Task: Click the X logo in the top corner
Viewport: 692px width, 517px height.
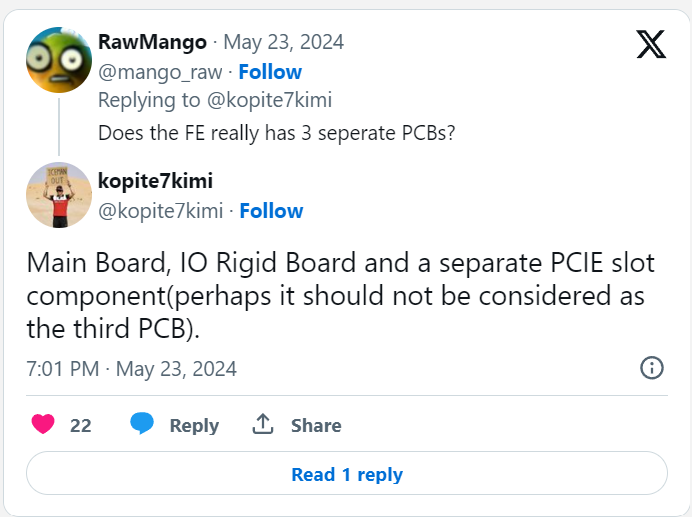Action: tap(651, 44)
